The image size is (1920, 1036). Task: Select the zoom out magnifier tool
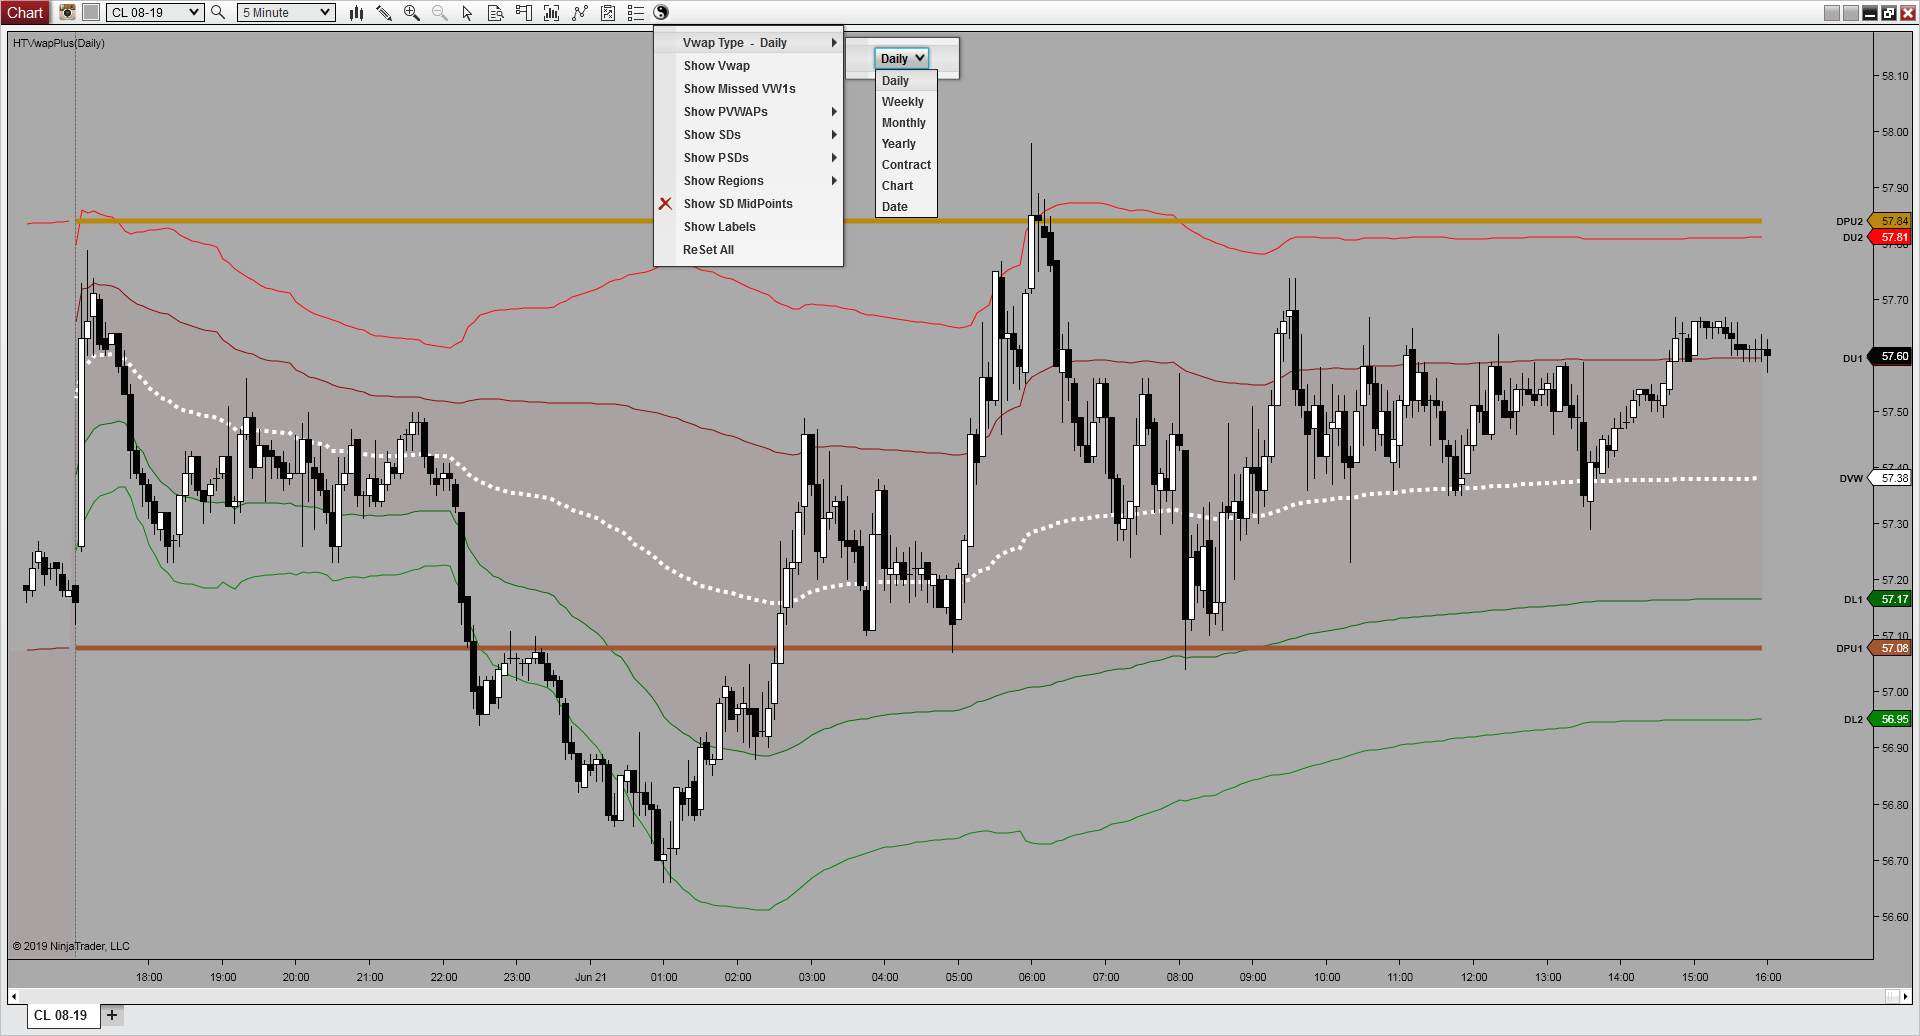(439, 12)
